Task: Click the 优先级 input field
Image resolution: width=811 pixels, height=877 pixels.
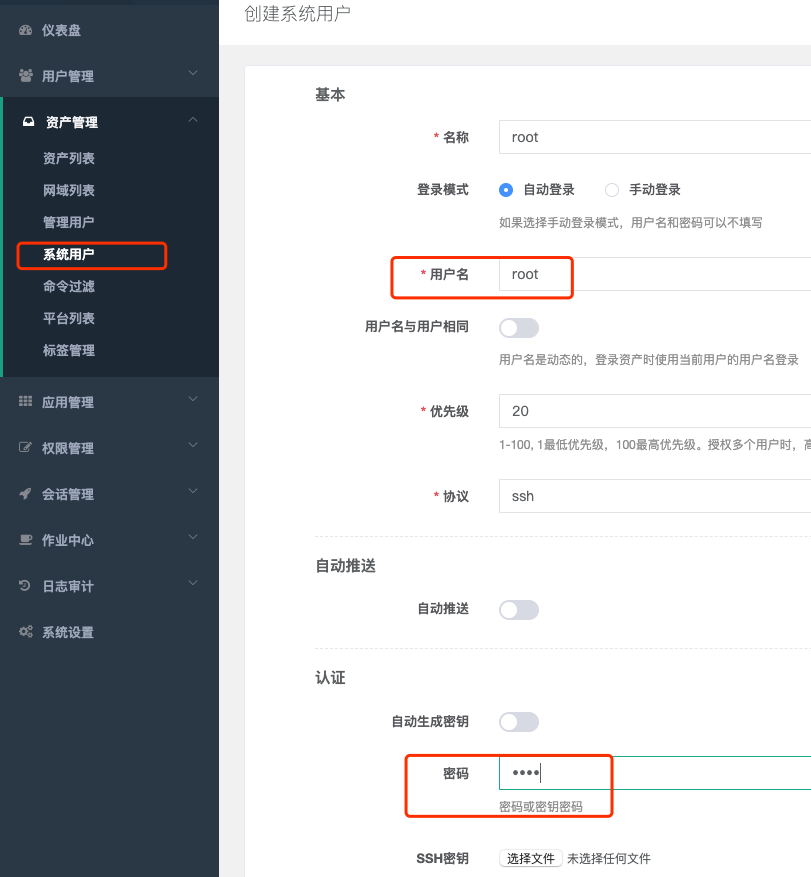Action: [655, 411]
